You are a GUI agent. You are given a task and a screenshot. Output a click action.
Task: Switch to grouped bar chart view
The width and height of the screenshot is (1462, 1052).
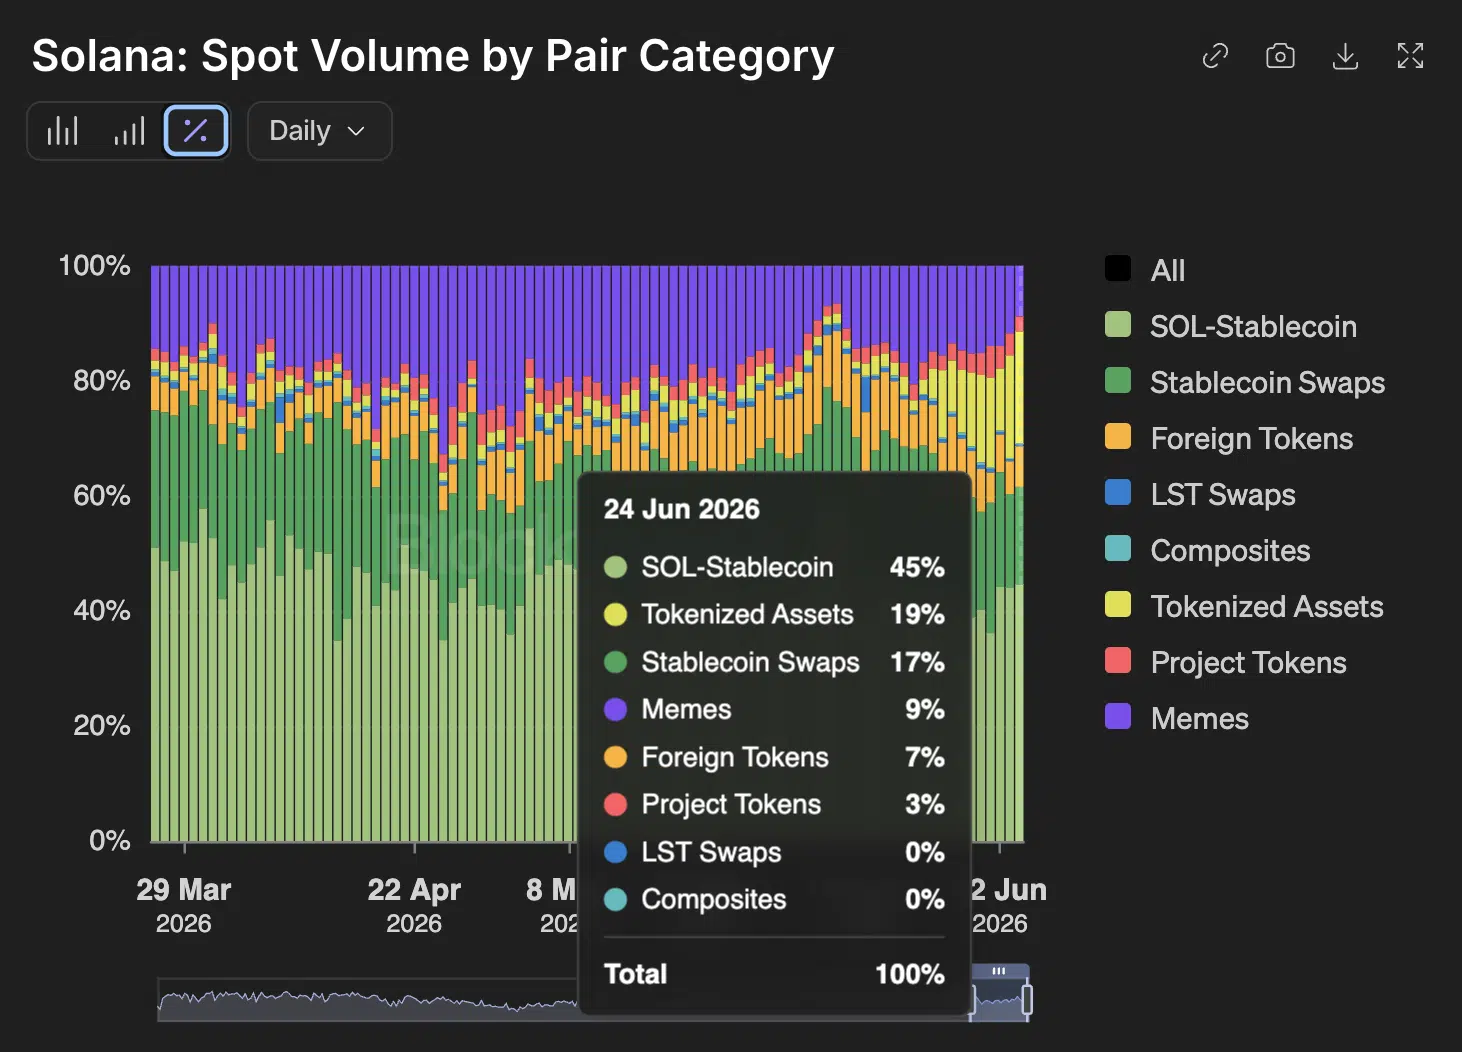(x=62, y=131)
